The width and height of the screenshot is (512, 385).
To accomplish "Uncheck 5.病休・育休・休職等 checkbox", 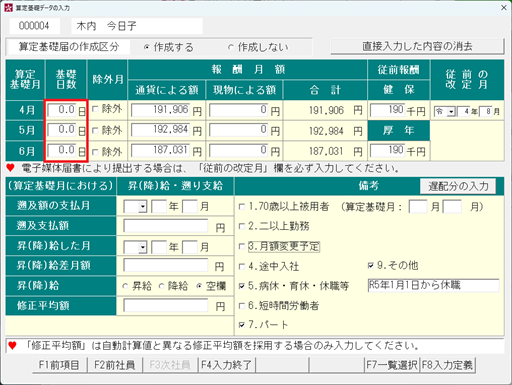I will 242,286.
